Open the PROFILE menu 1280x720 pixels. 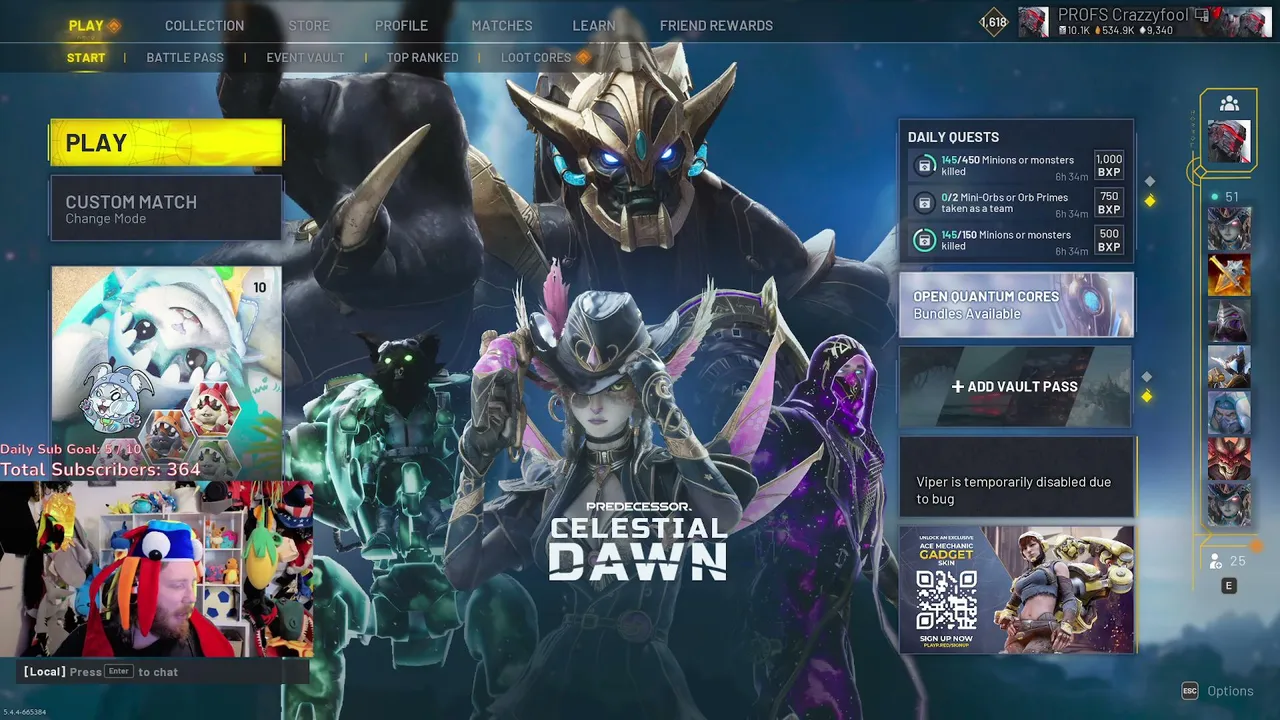coord(401,25)
